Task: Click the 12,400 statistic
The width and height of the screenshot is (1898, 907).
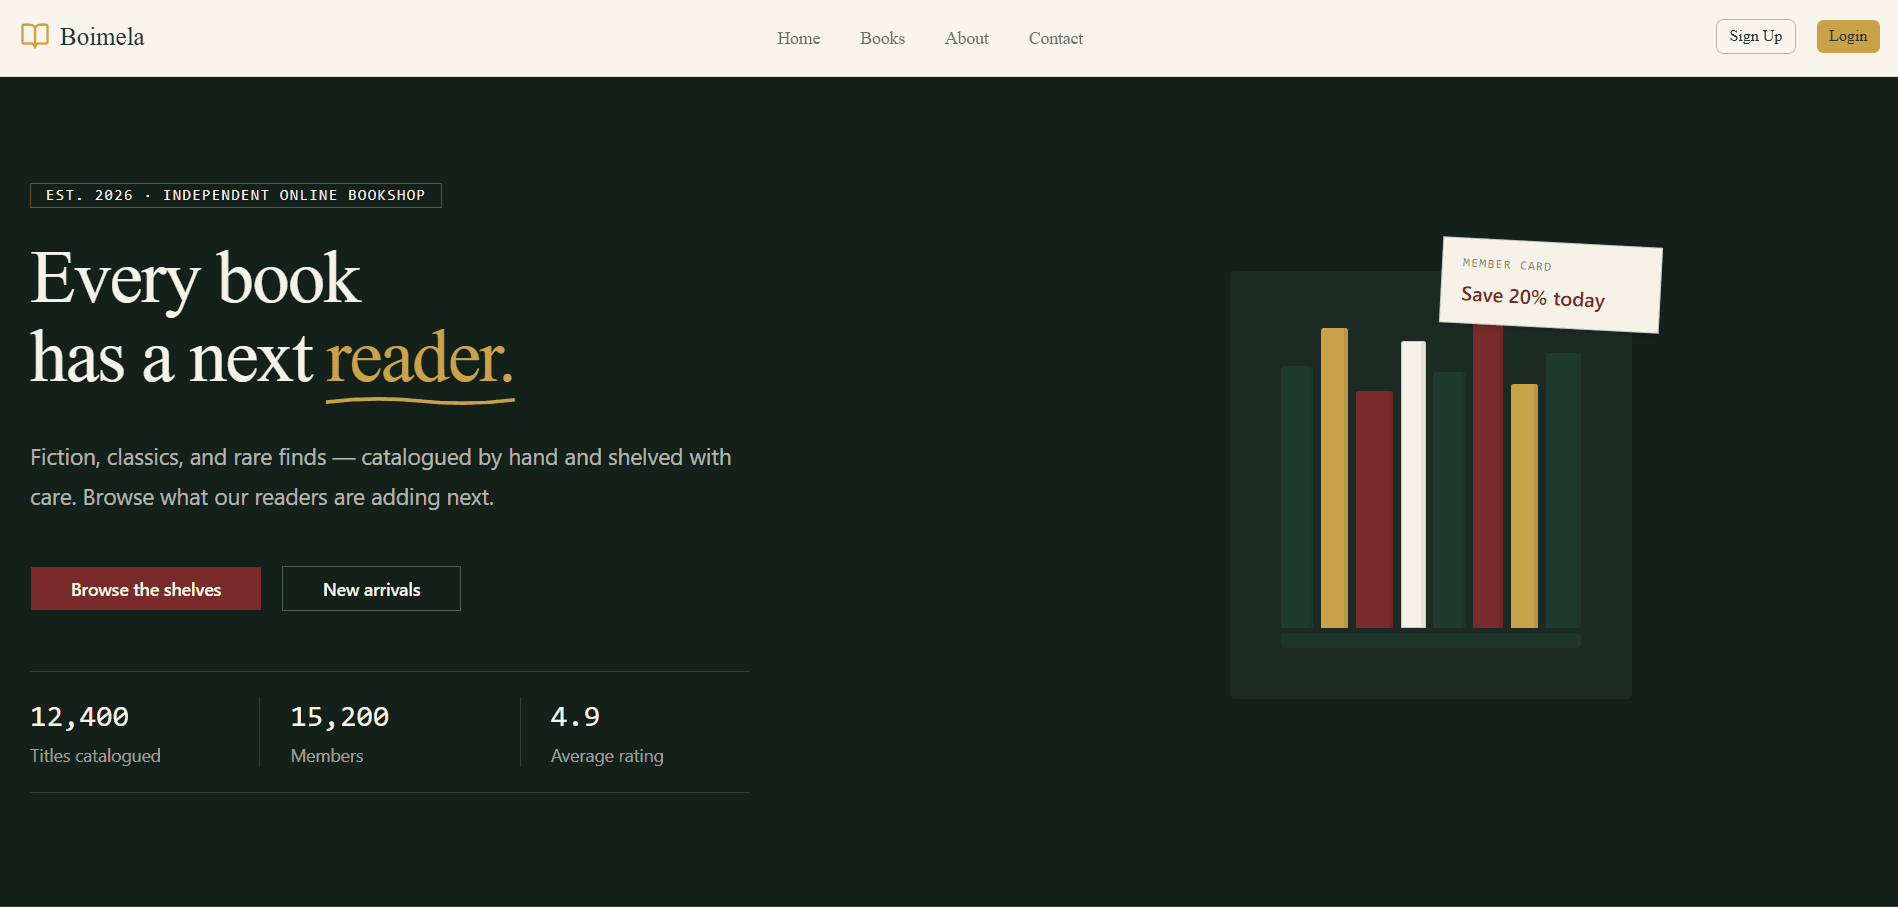Action: pyautogui.click(x=80, y=717)
